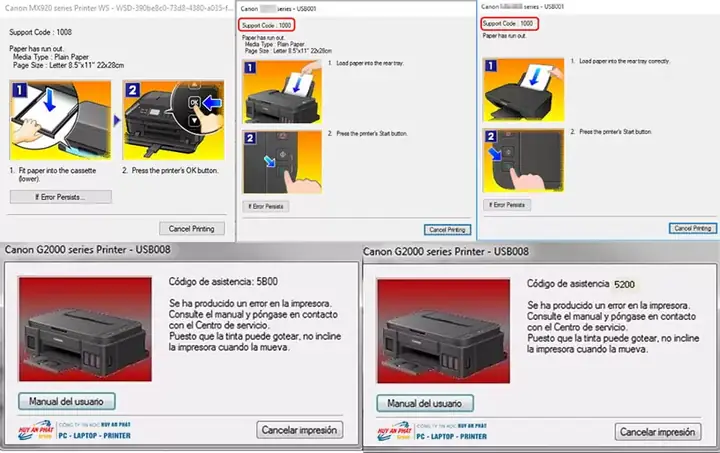Click the OK button step 2 illustration
720x453 pixels.
coord(174,120)
